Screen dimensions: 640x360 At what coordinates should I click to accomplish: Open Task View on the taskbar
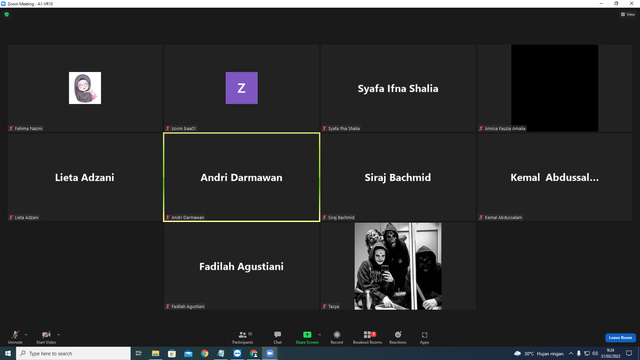click(x=139, y=353)
